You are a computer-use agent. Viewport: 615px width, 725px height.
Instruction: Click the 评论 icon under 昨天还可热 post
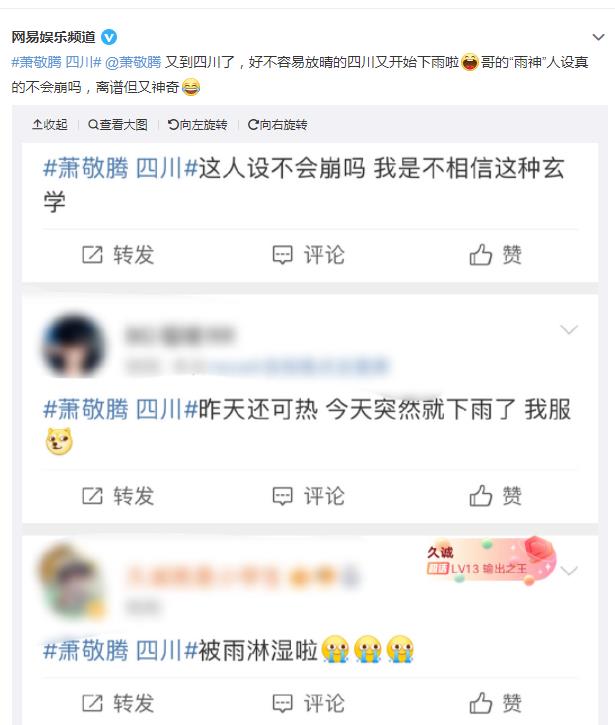[283, 496]
